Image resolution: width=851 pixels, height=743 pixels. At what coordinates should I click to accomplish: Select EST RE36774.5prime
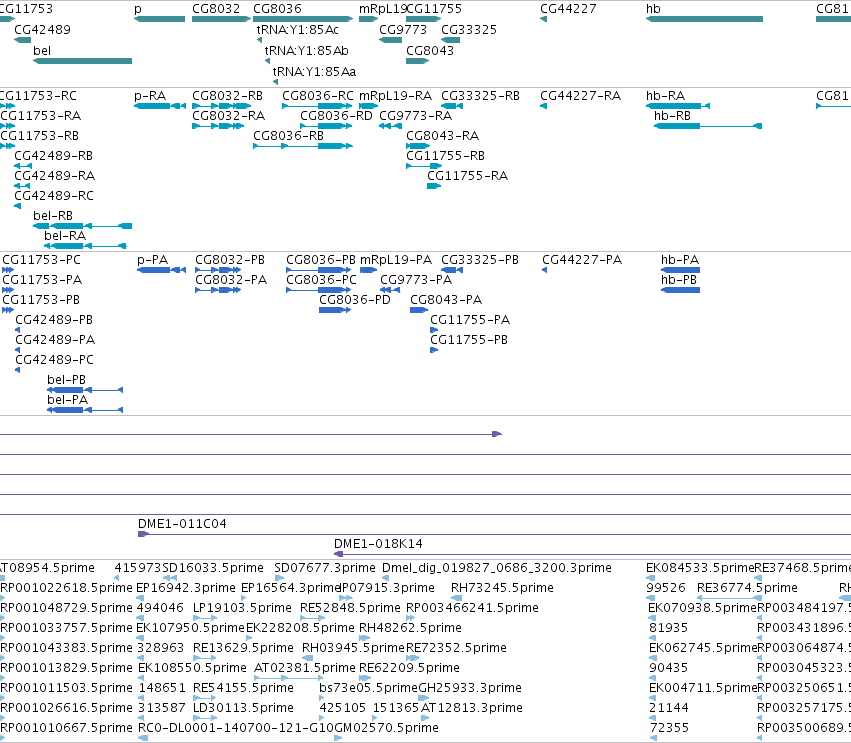(x=747, y=588)
